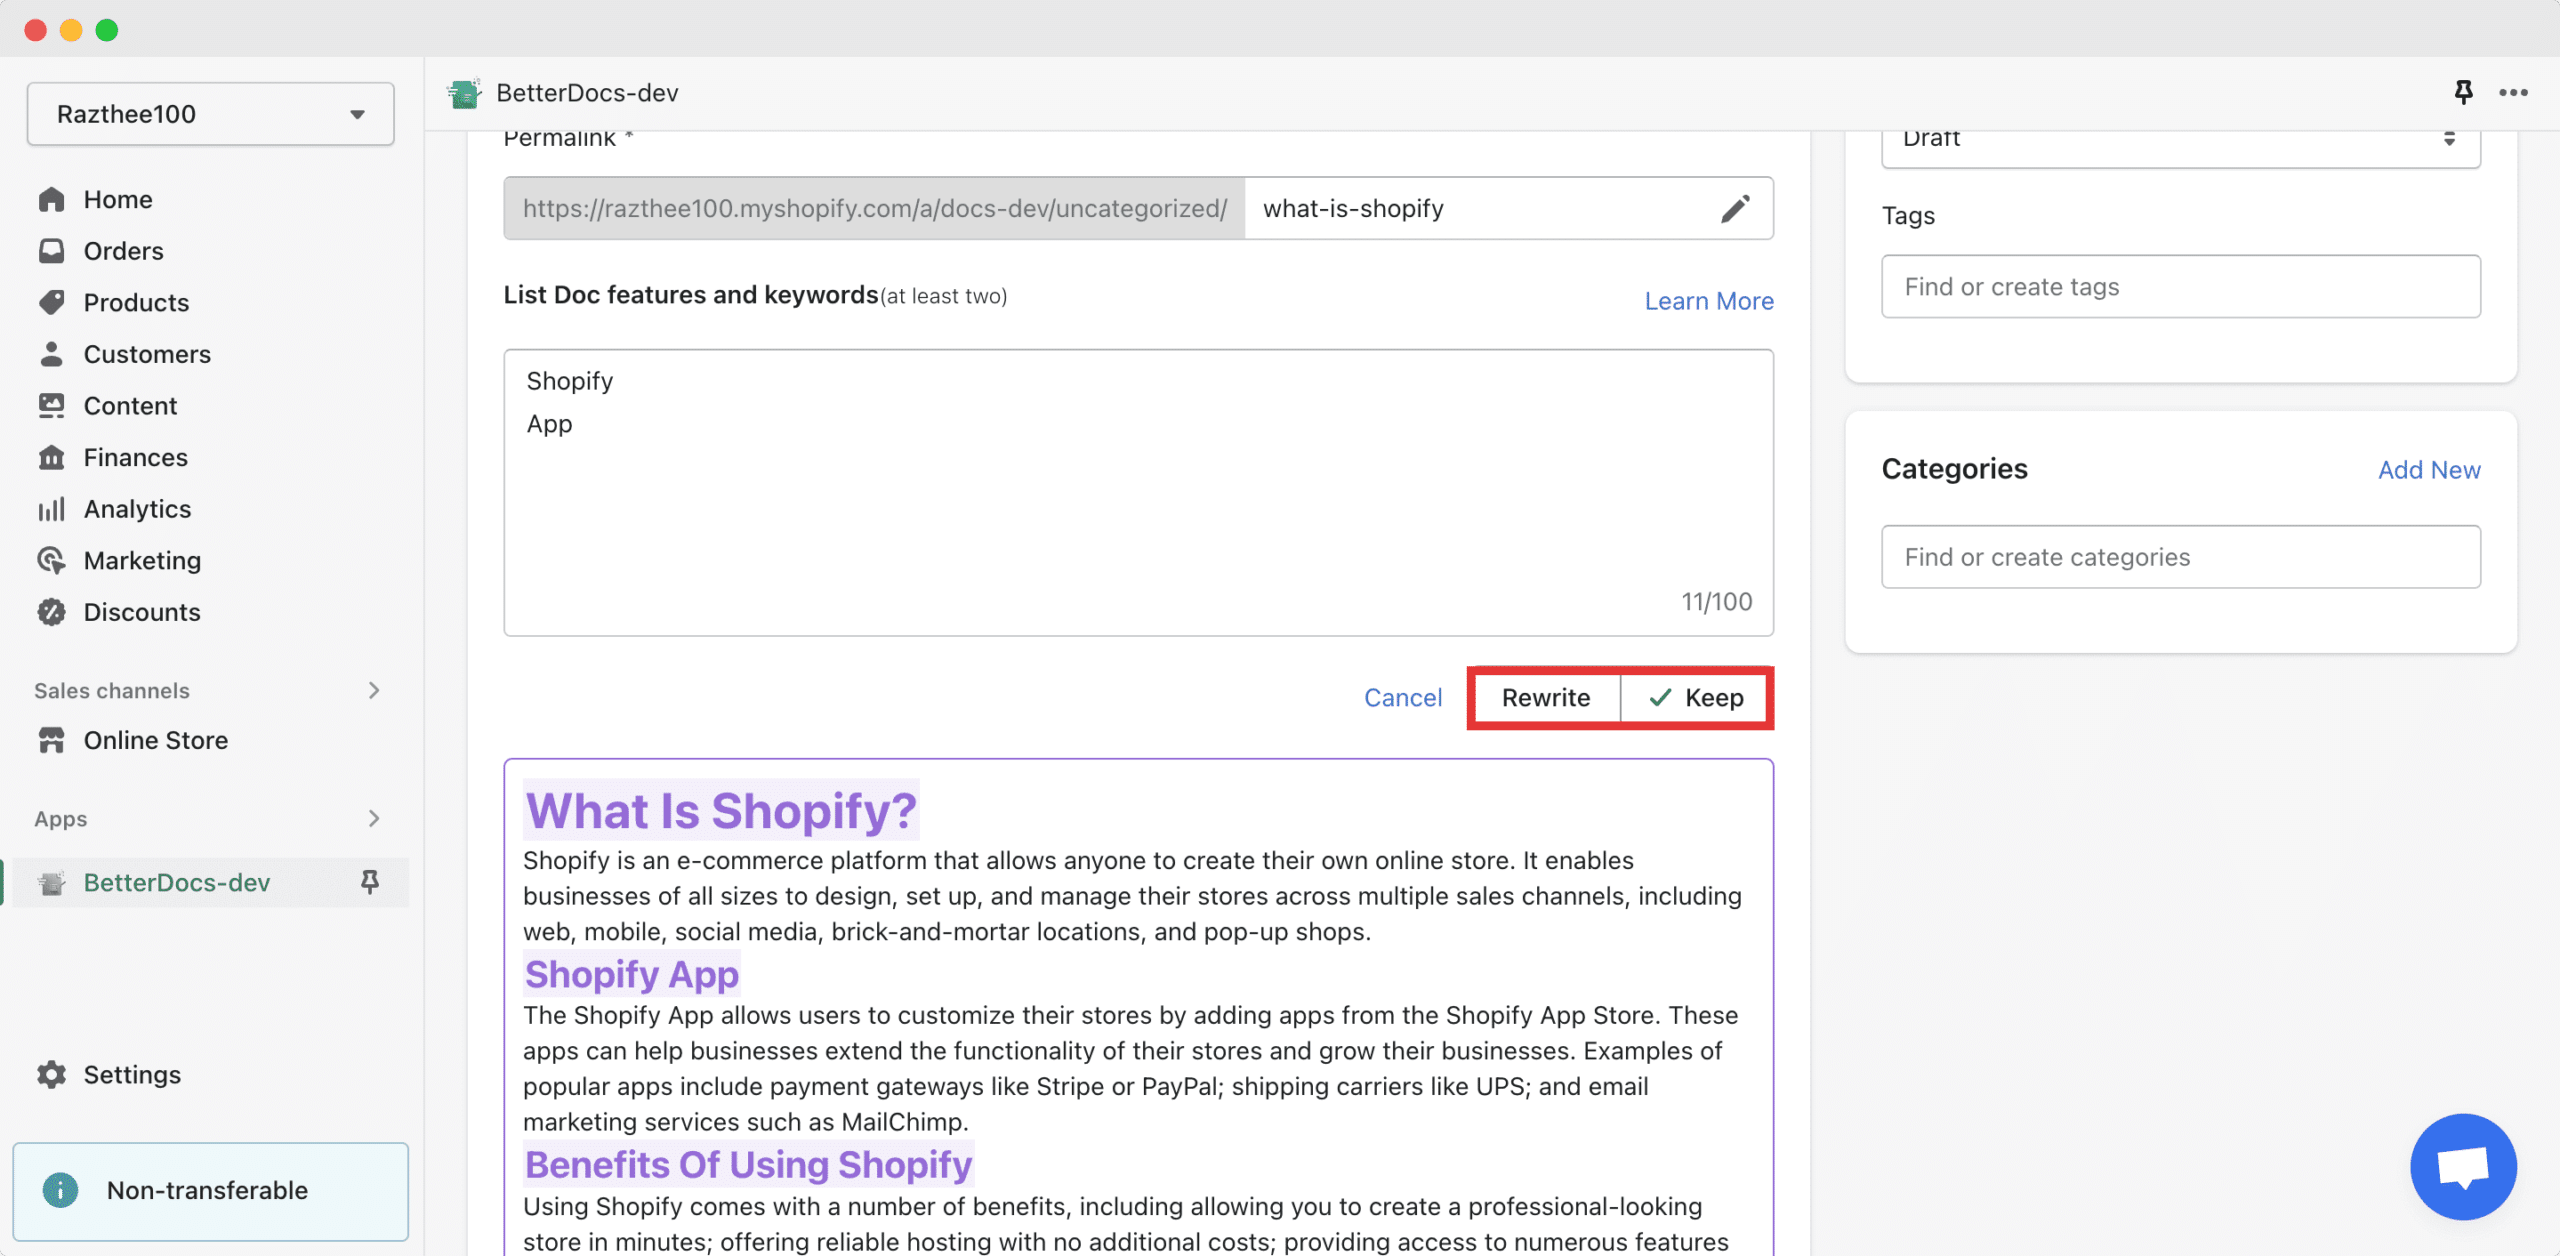The height and width of the screenshot is (1256, 2560).
Task: Click the Keep button
Action: click(x=1694, y=698)
